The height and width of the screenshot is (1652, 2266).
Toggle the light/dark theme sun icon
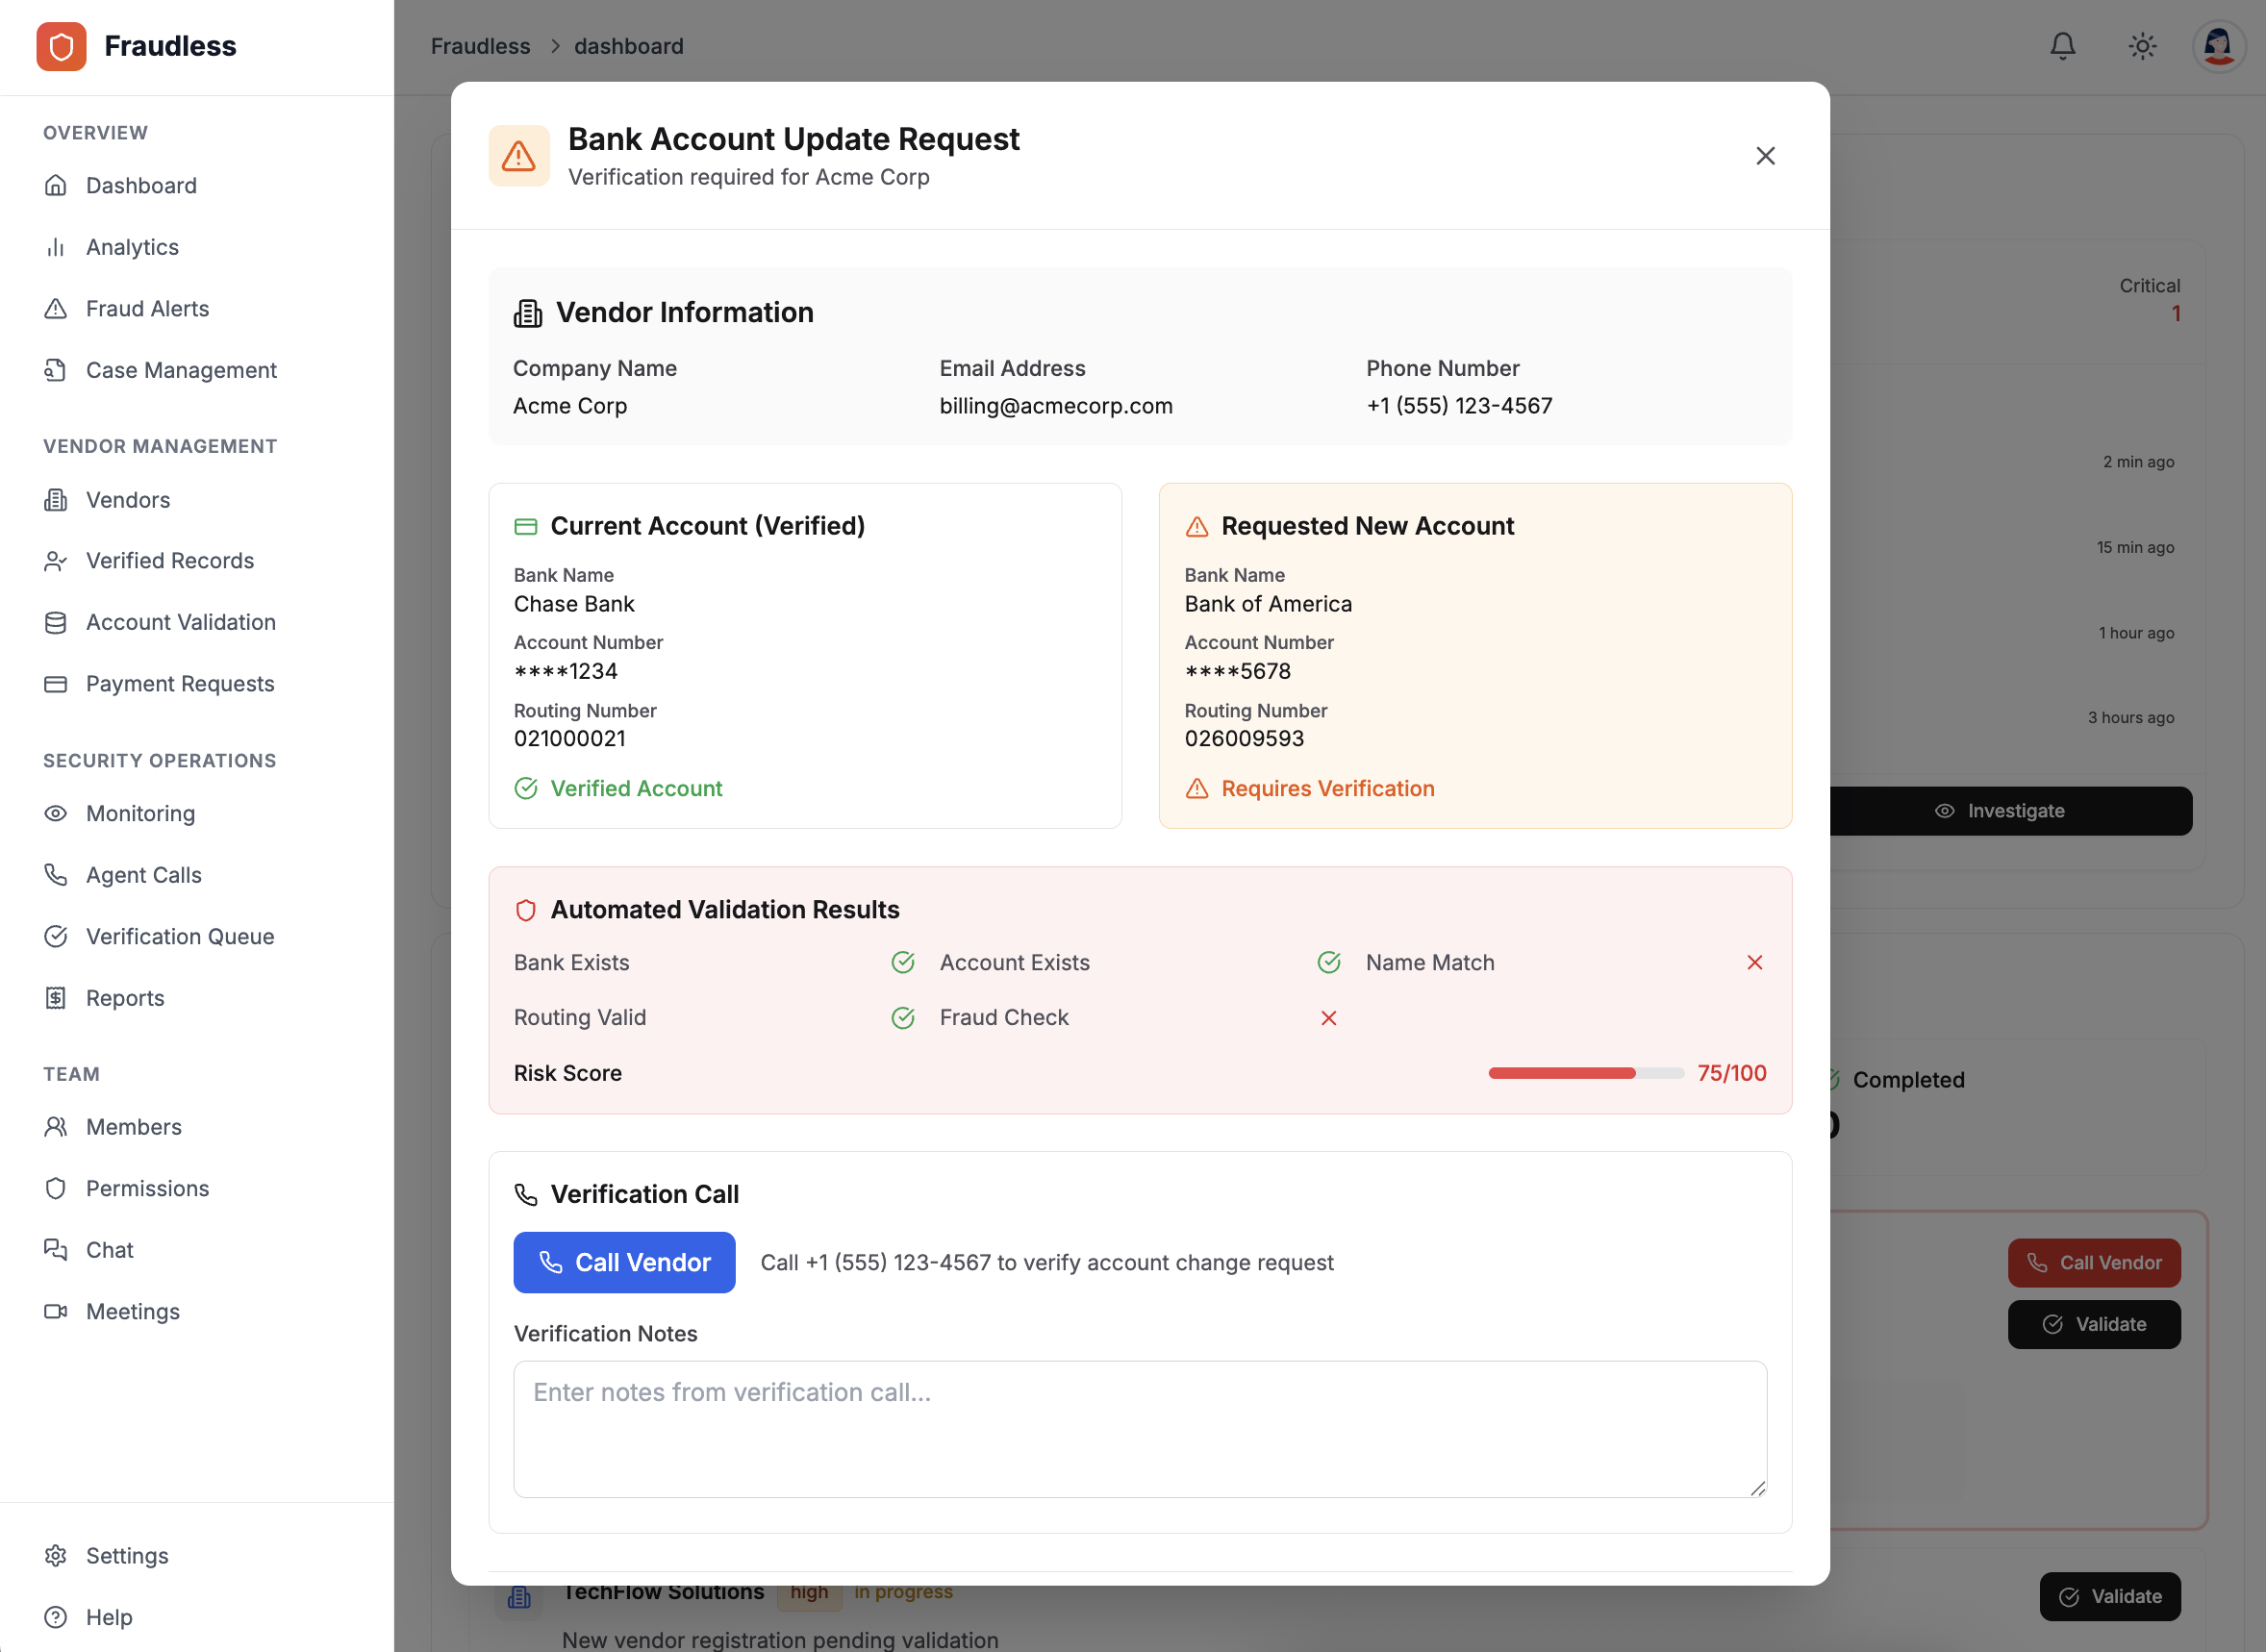(x=2142, y=46)
